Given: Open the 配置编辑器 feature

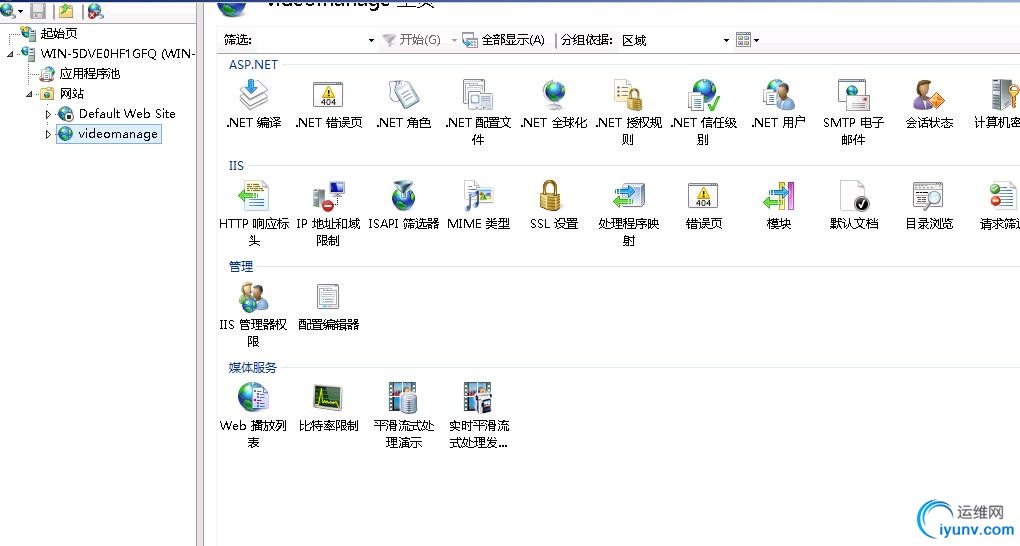Looking at the screenshot, I should click(x=329, y=307).
